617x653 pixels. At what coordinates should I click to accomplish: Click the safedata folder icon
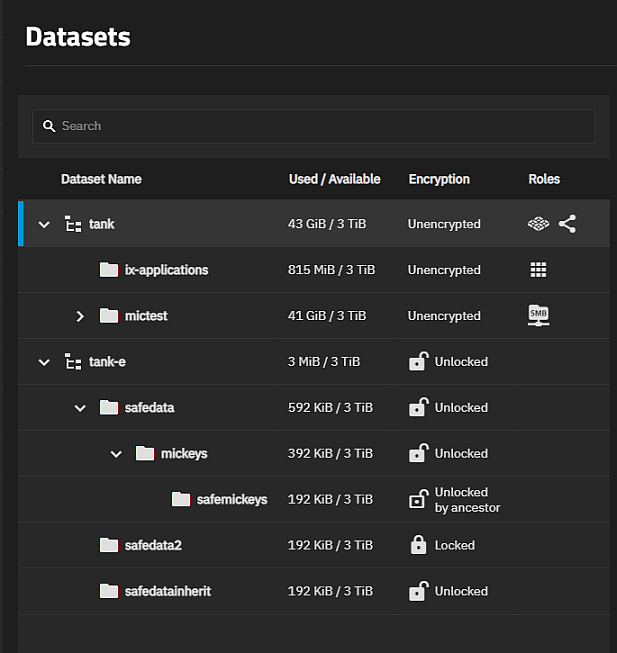(x=109, y=407)
